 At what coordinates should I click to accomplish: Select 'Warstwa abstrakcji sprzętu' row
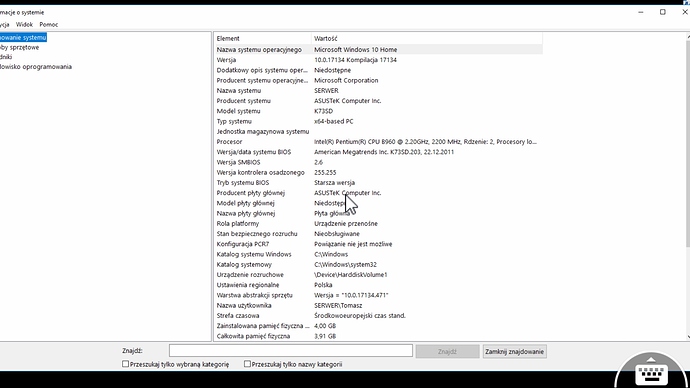pyautogui.click(x=378, y=295)
